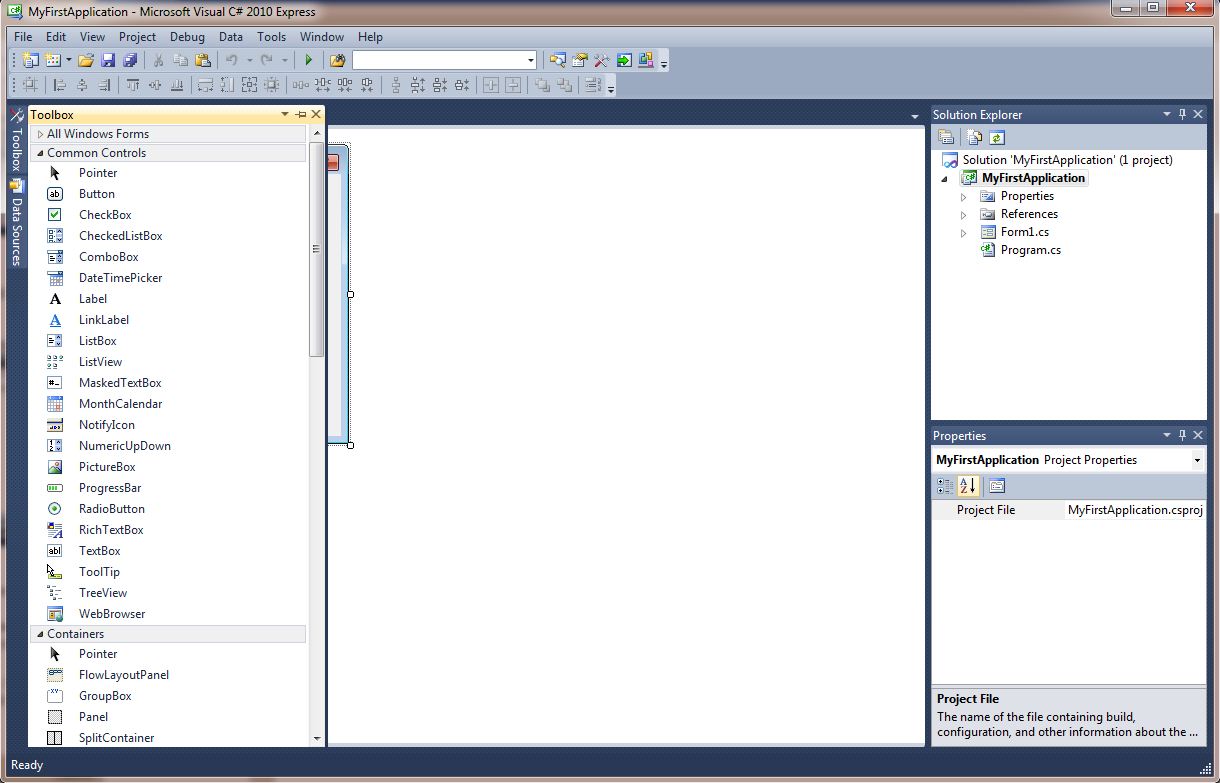Open the Help menu
The height and width of the screenshot is (783, 1220).
click(370, 37)
